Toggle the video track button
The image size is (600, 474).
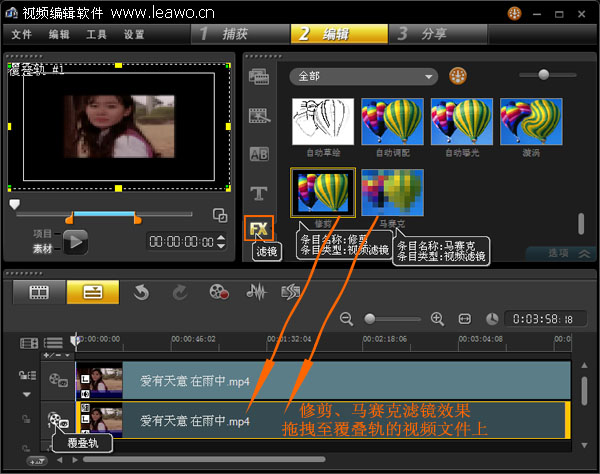[x=58, y=380]
